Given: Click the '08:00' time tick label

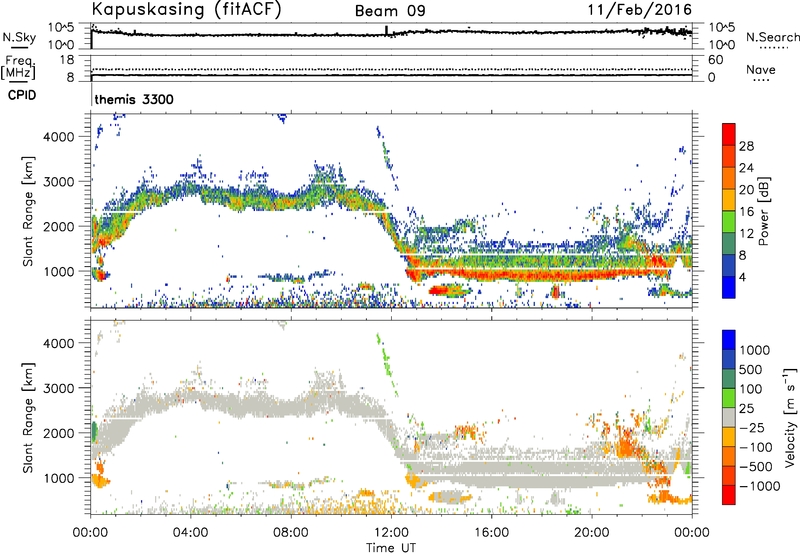Looking at the screenshot, I should [290, 533].
